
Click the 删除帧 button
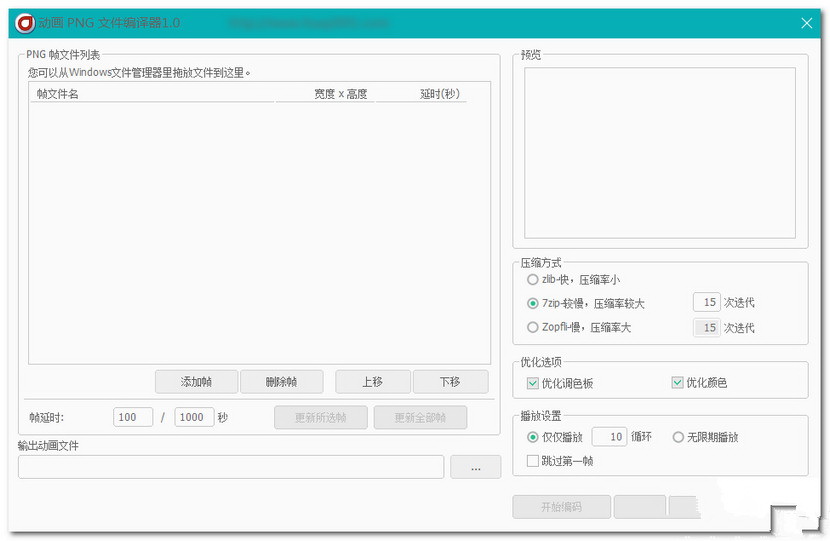click(x=282, y=382)
